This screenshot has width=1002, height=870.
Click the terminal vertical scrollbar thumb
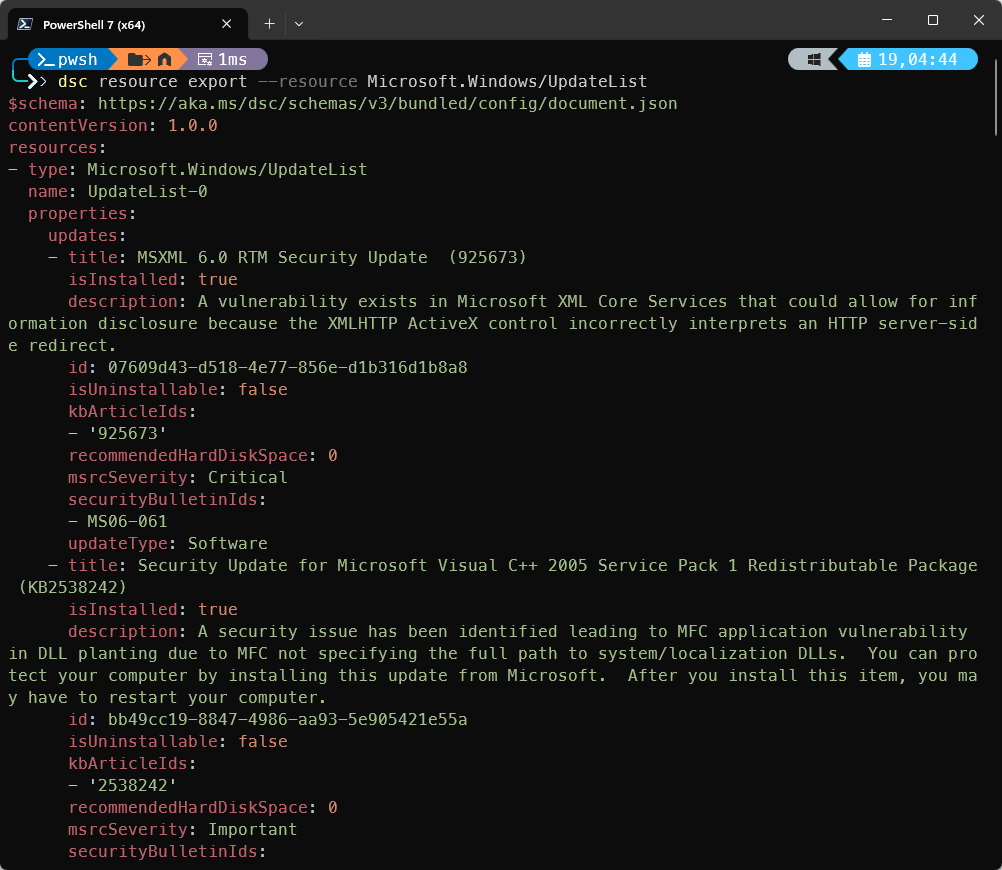[996, 98]
